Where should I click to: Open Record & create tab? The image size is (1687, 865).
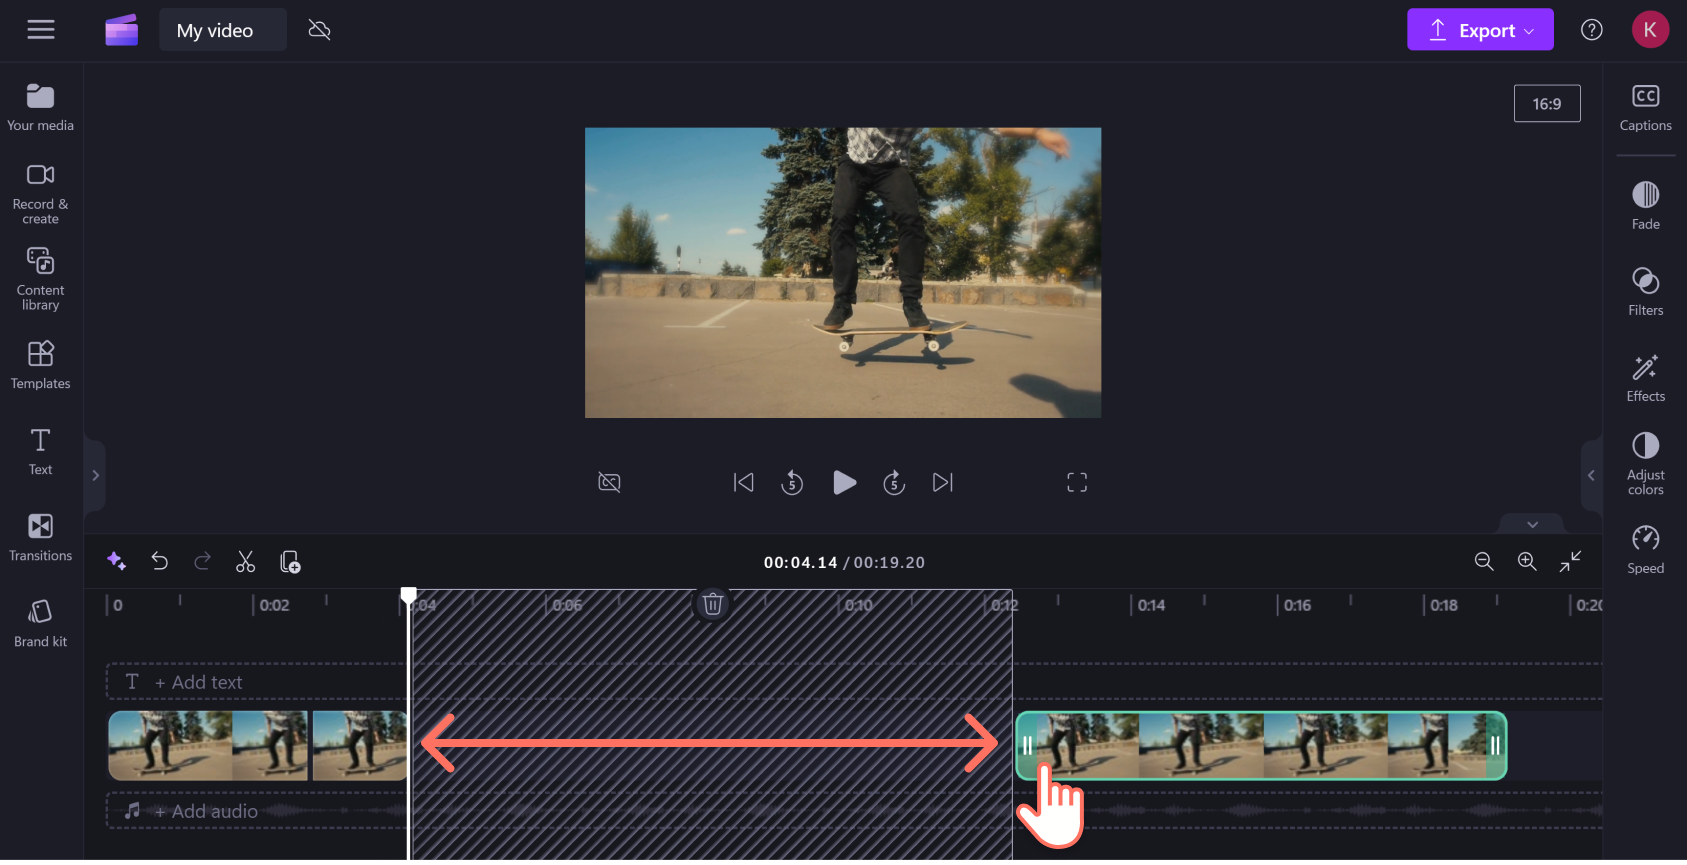[41, 194]
